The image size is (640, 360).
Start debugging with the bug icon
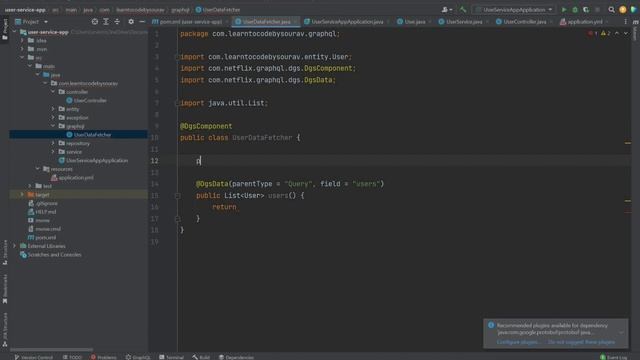pos(575,9)
